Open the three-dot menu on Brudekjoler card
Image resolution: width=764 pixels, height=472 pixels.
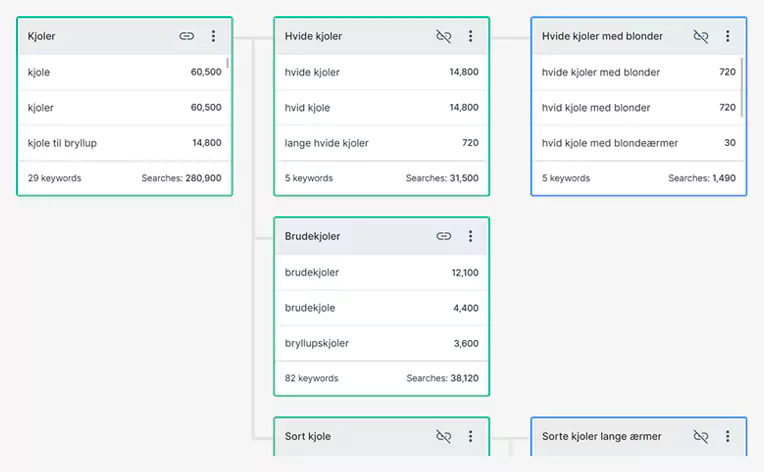click(x=470, y=236)
